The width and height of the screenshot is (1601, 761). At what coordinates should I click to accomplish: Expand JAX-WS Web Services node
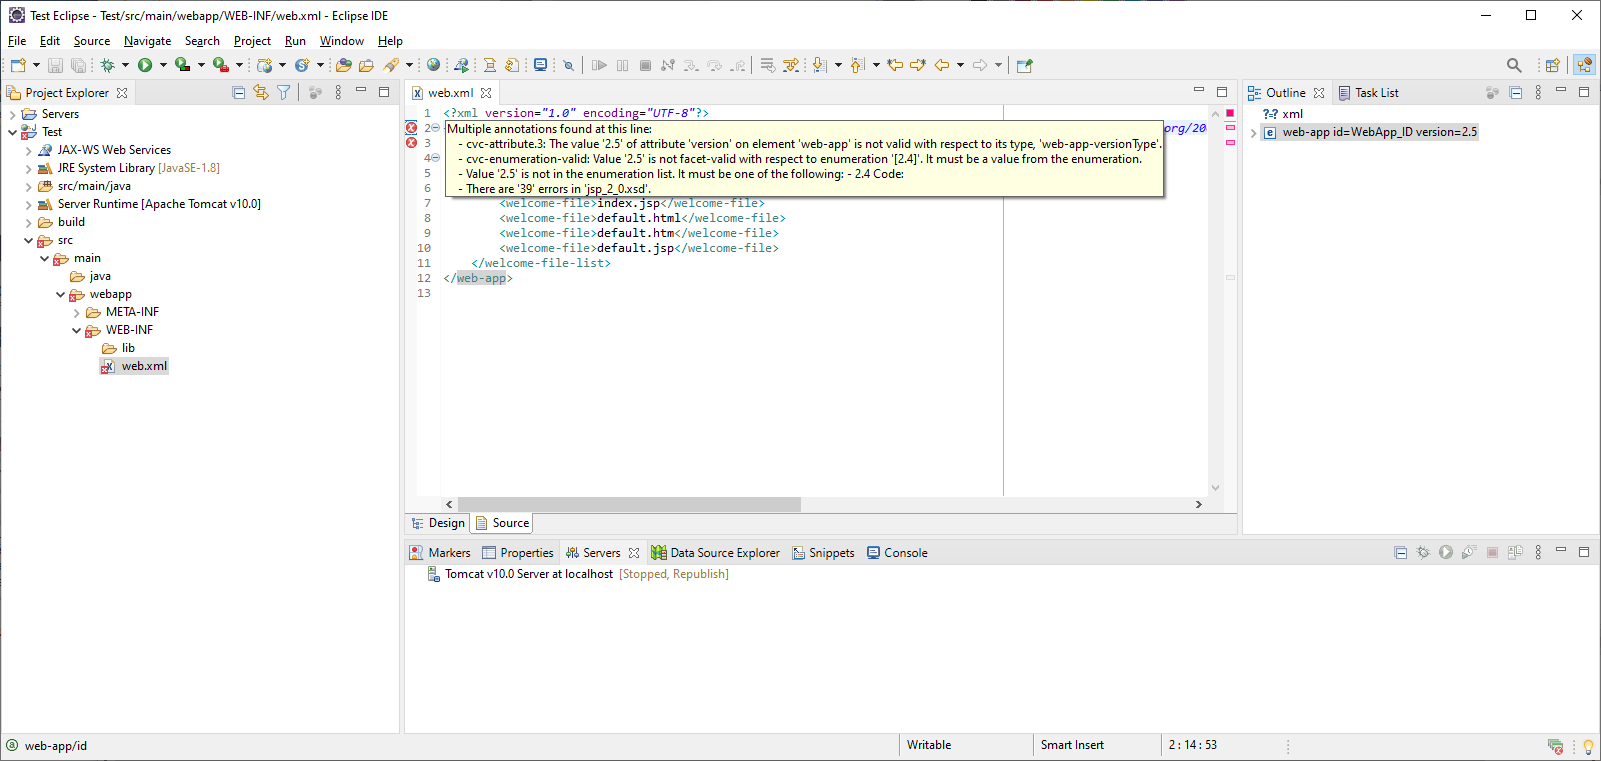(x=28, y=150)
